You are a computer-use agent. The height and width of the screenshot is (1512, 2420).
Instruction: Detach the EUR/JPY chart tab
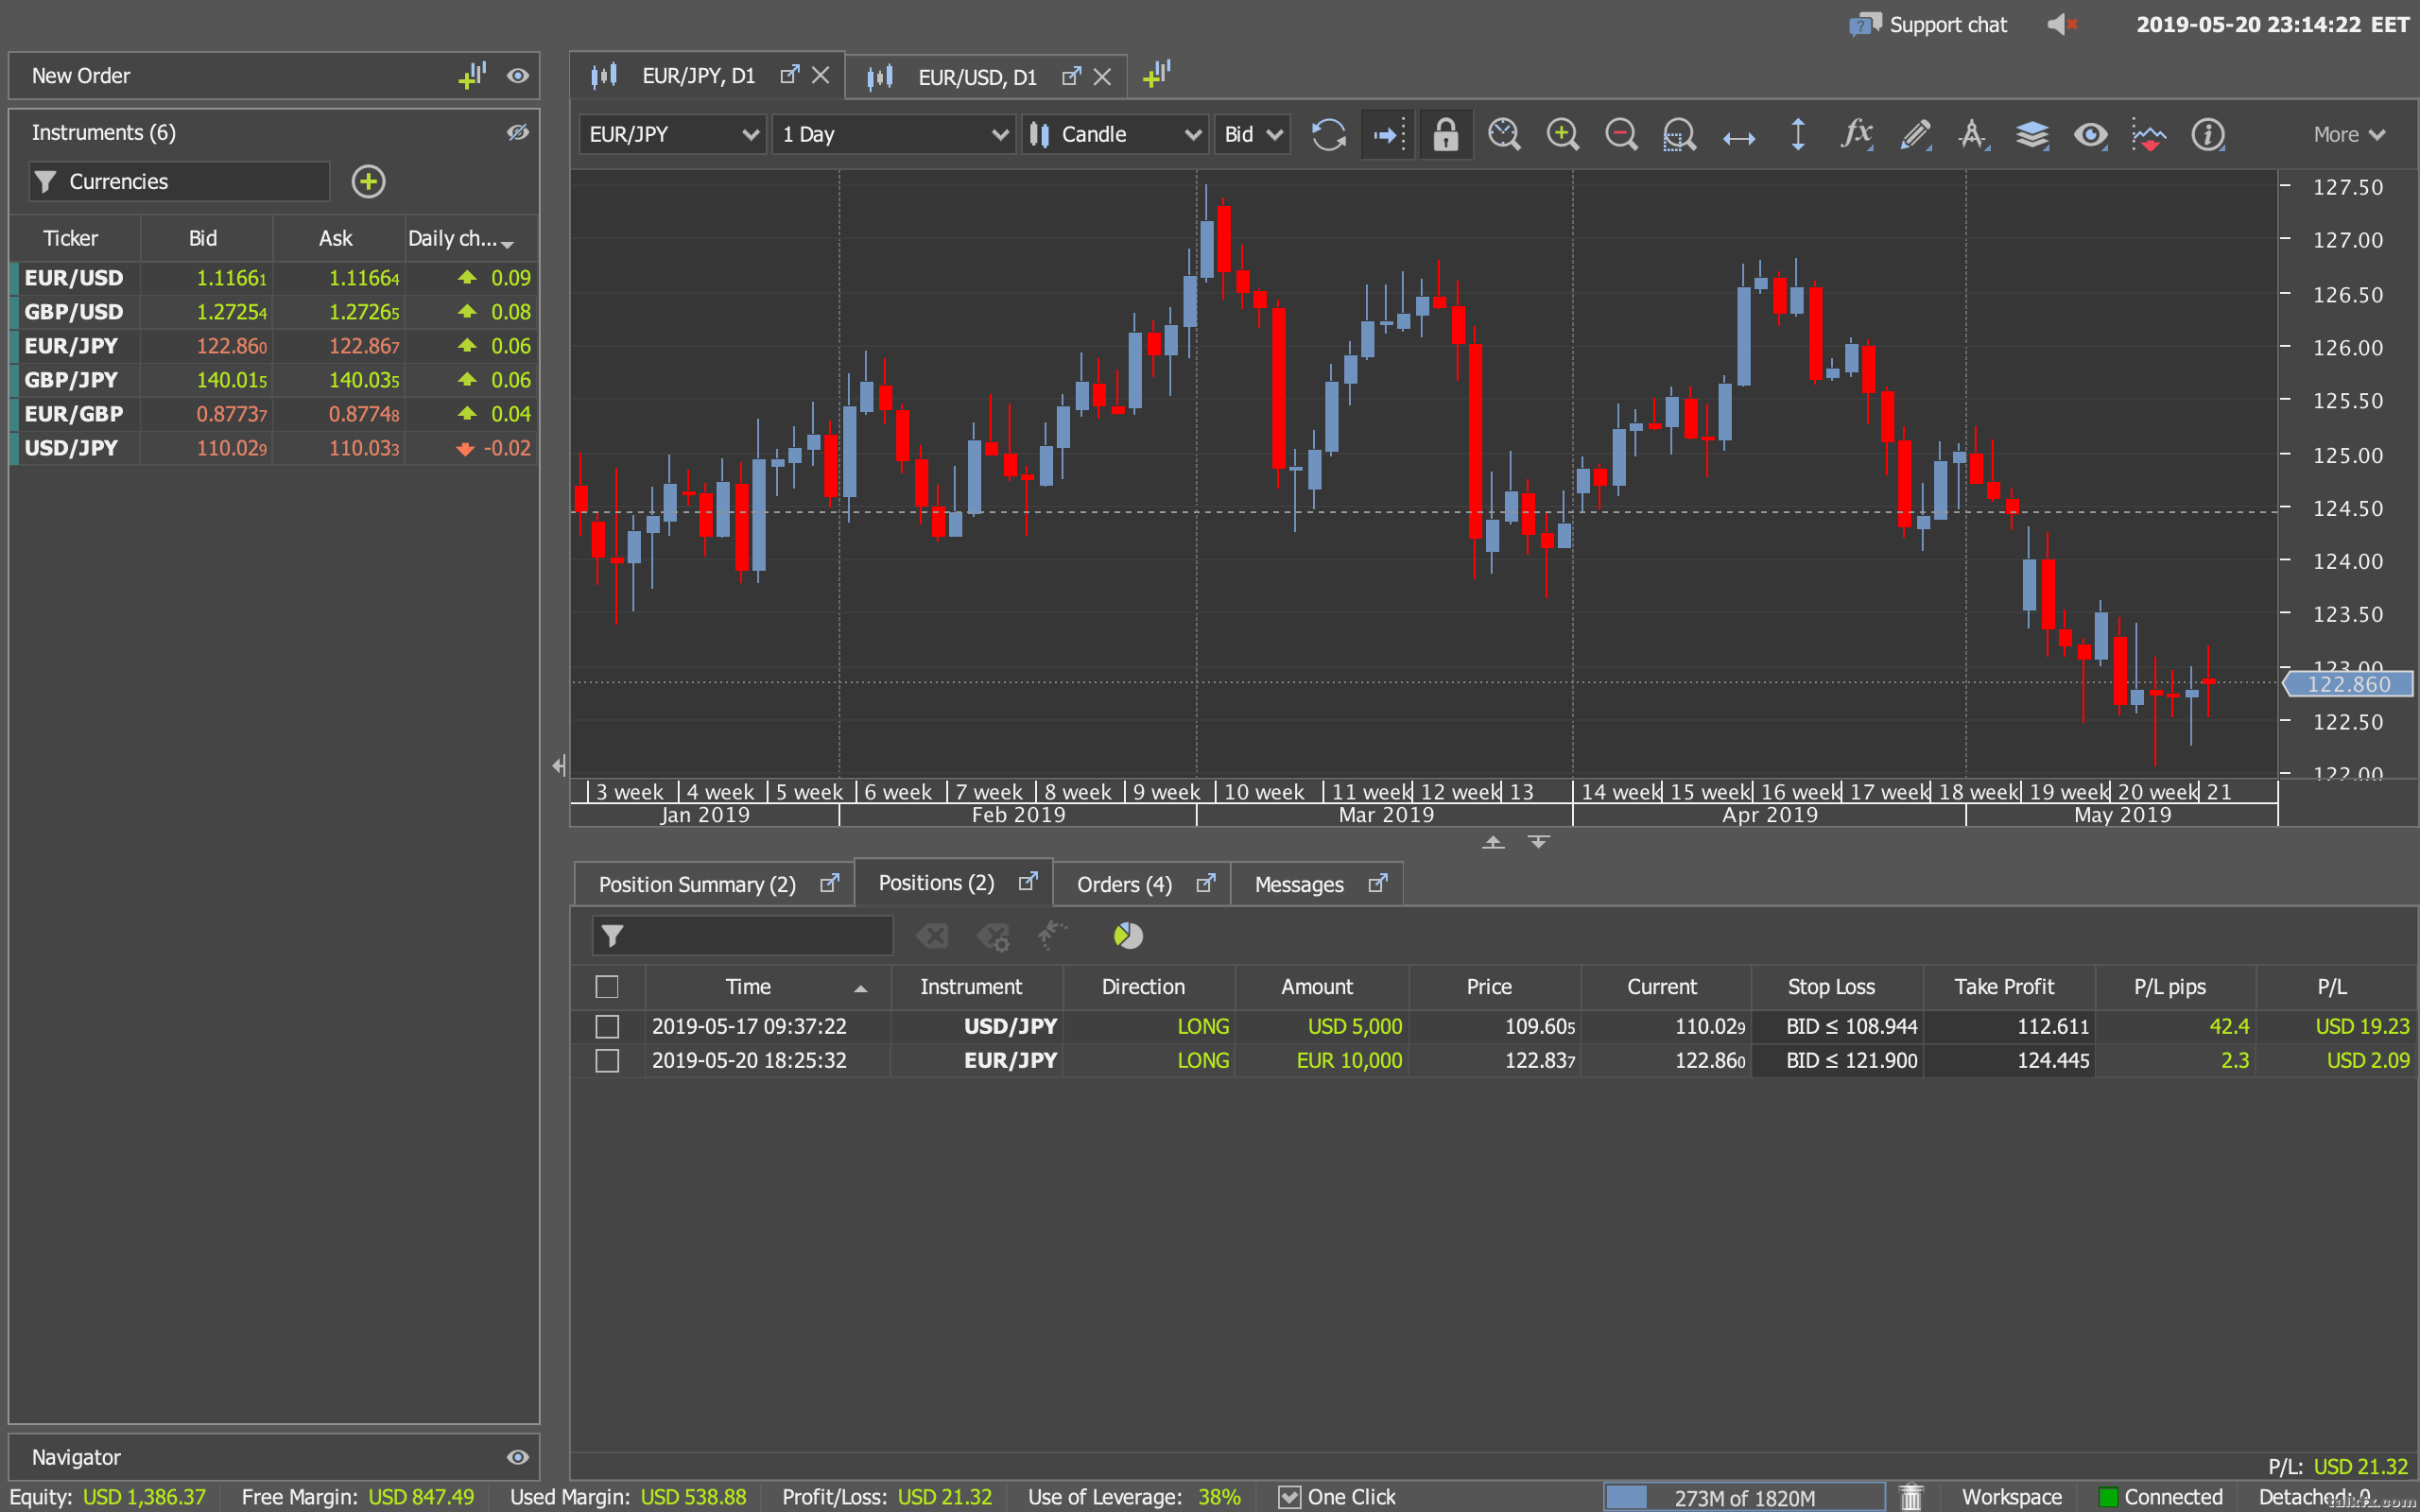(x=789, y=74)
